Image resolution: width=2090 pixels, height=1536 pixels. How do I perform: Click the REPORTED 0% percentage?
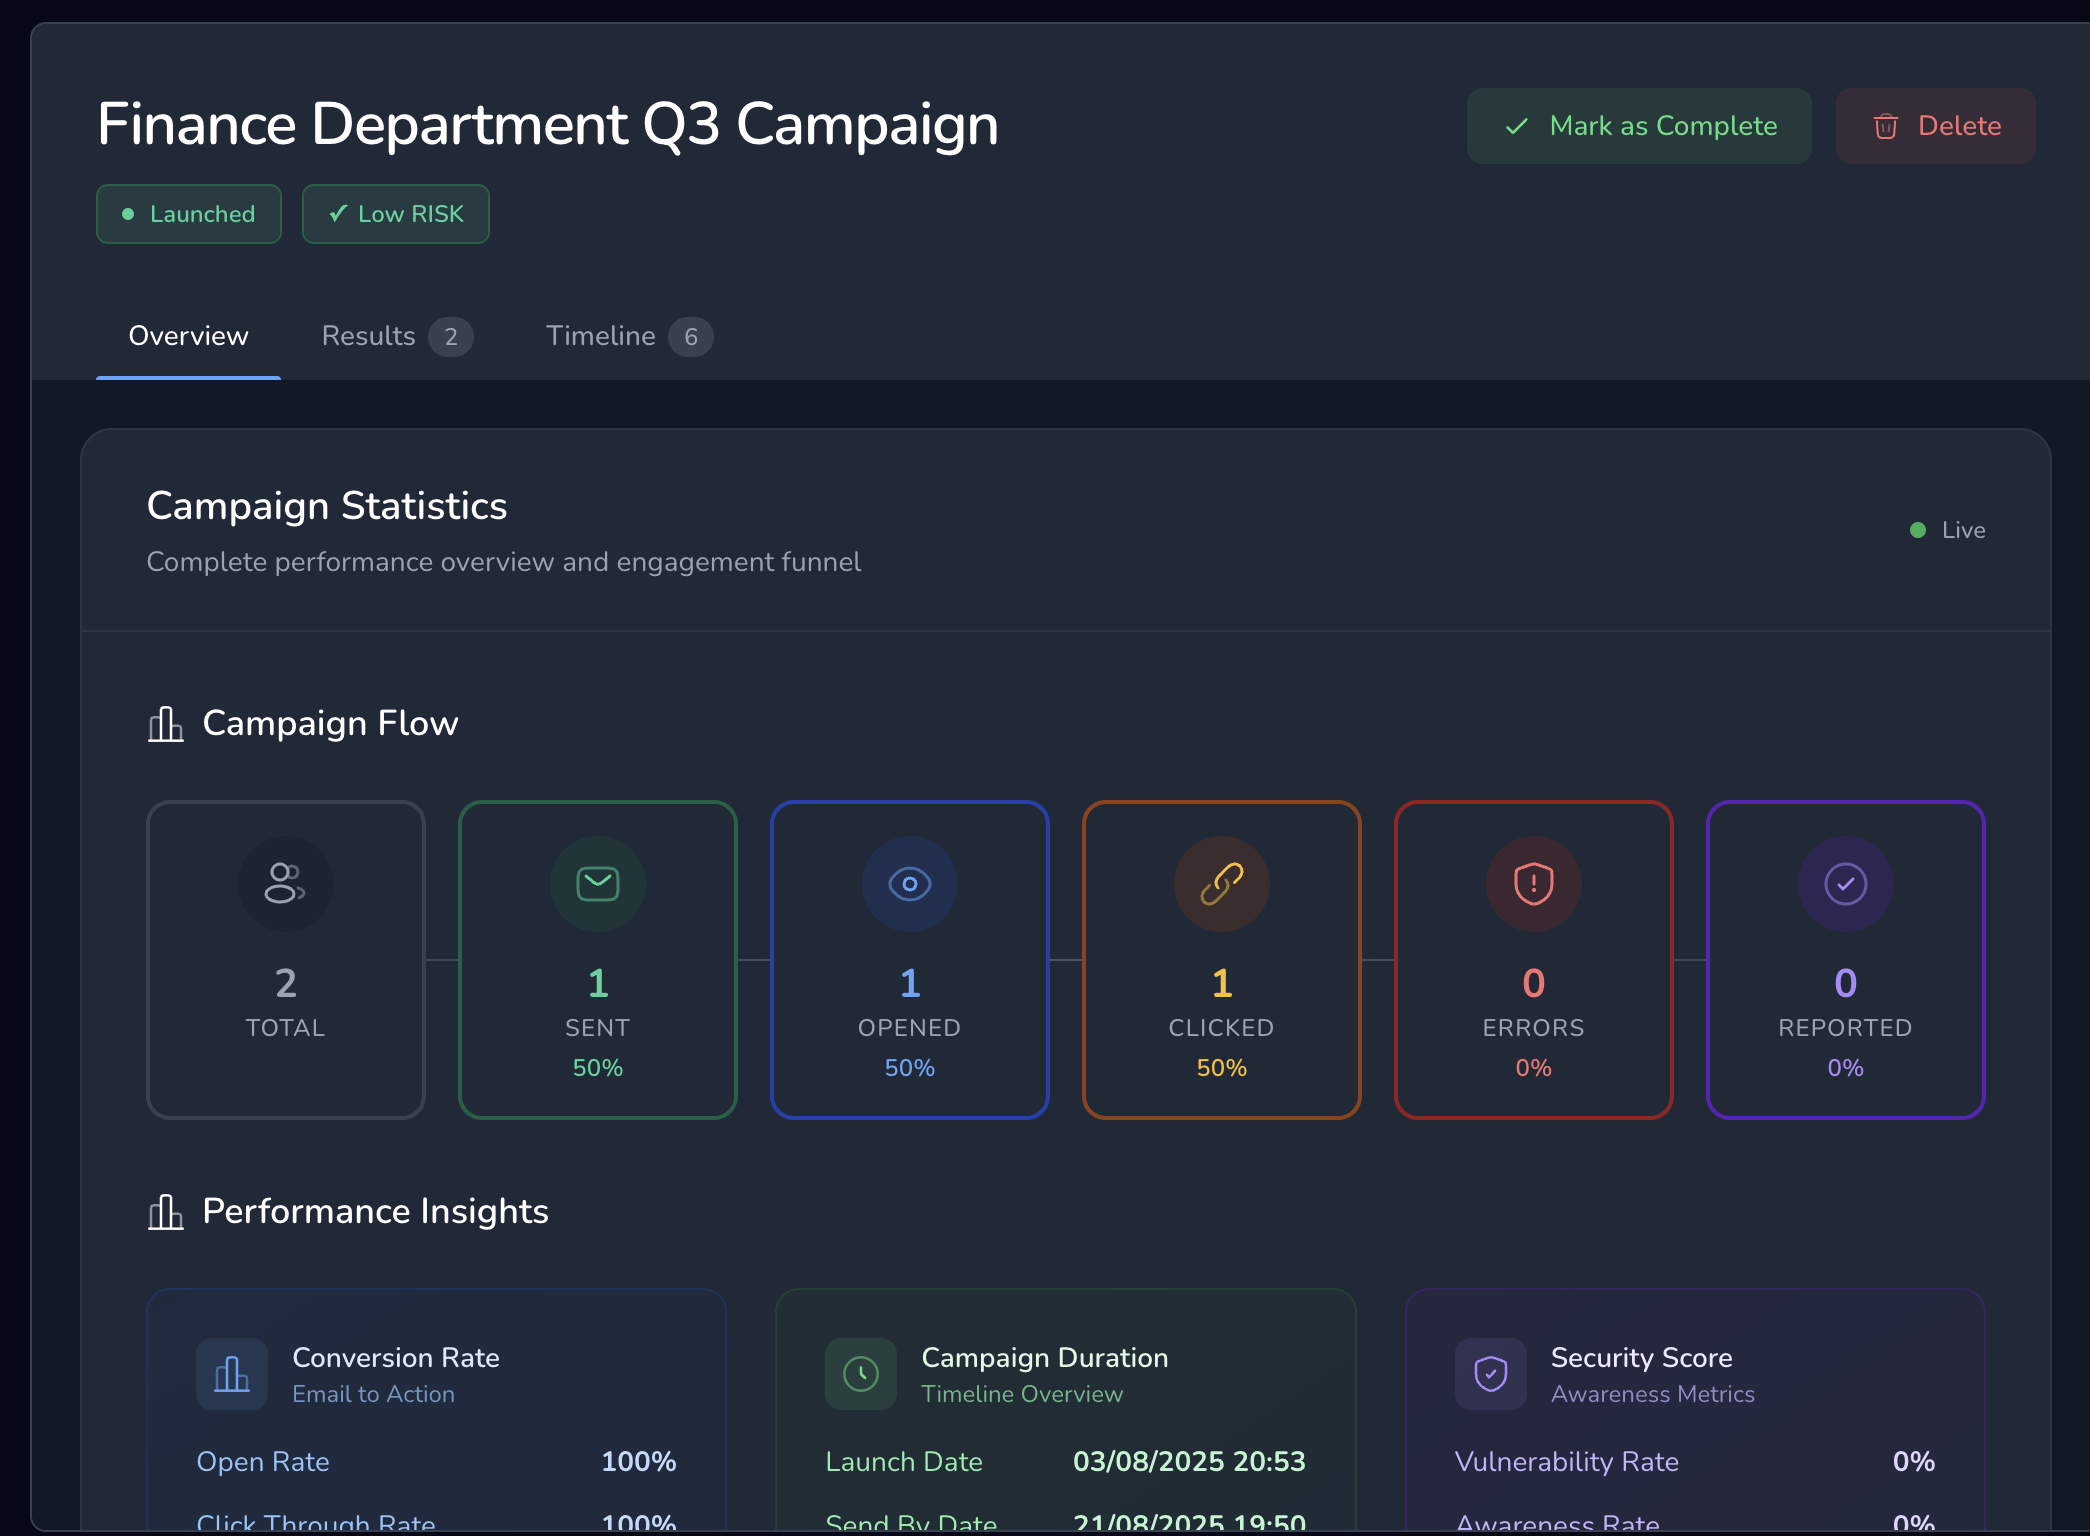point(1846,1068)
